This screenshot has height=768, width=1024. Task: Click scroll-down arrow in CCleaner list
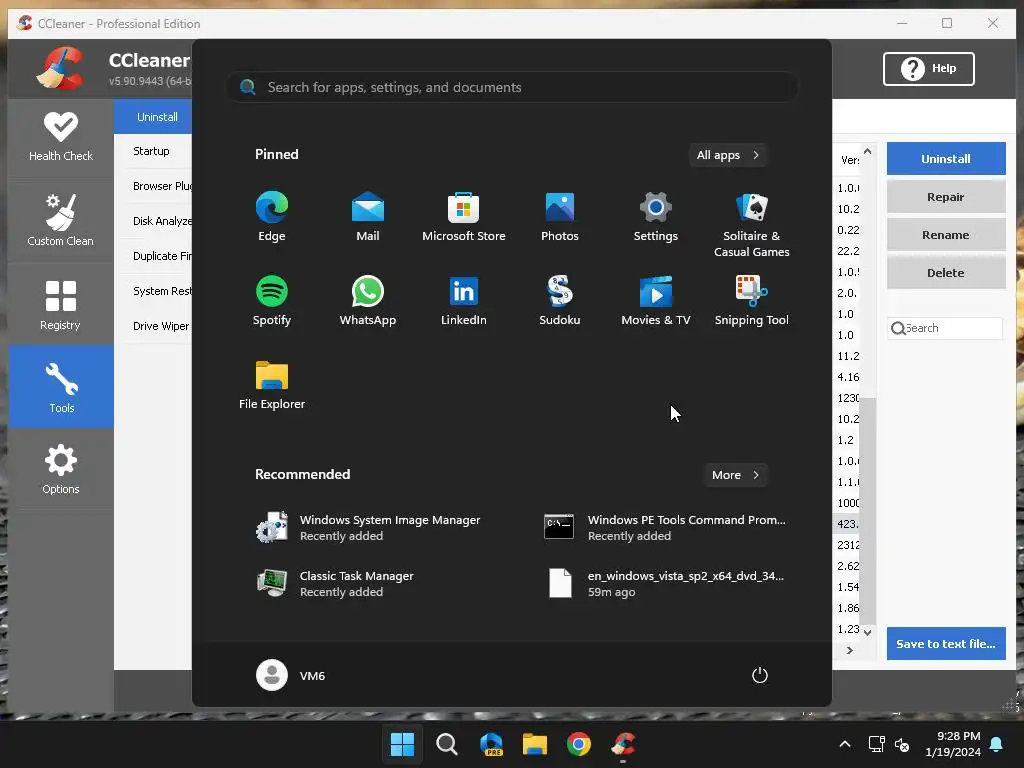point(867,632)
